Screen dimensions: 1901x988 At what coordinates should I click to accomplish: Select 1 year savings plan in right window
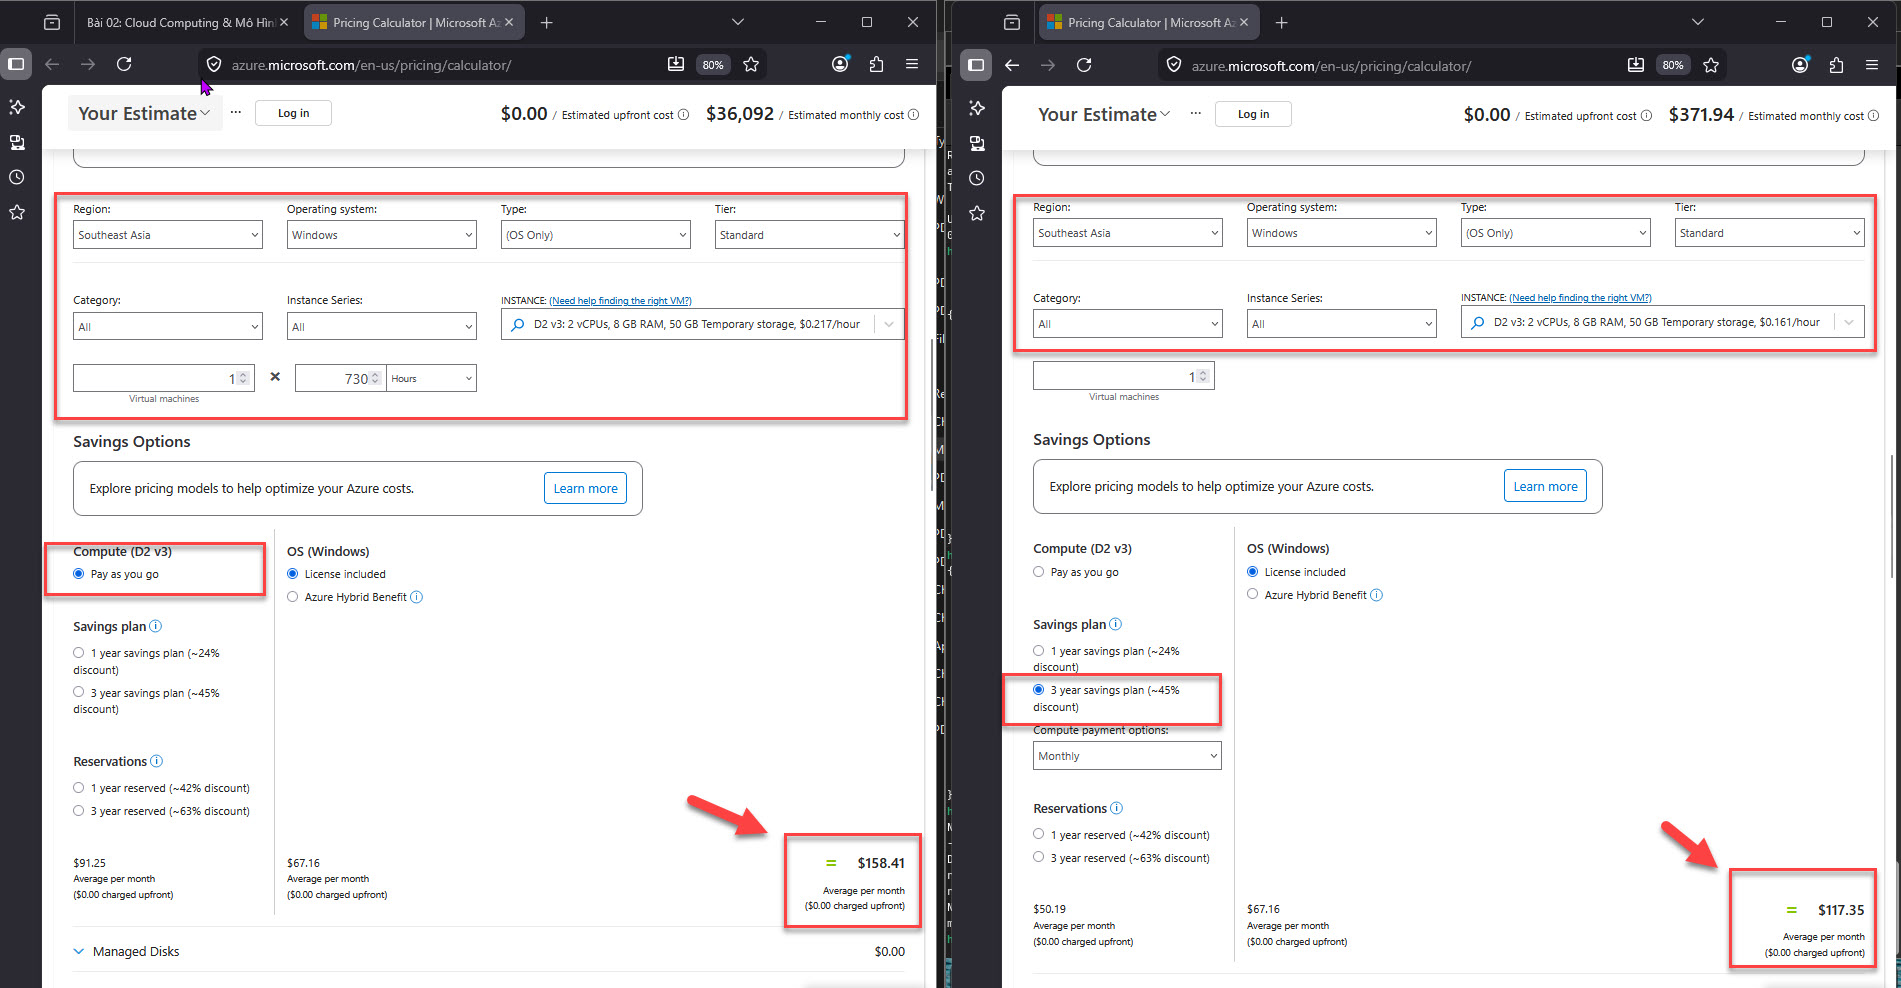click(x=1039, y=651)
